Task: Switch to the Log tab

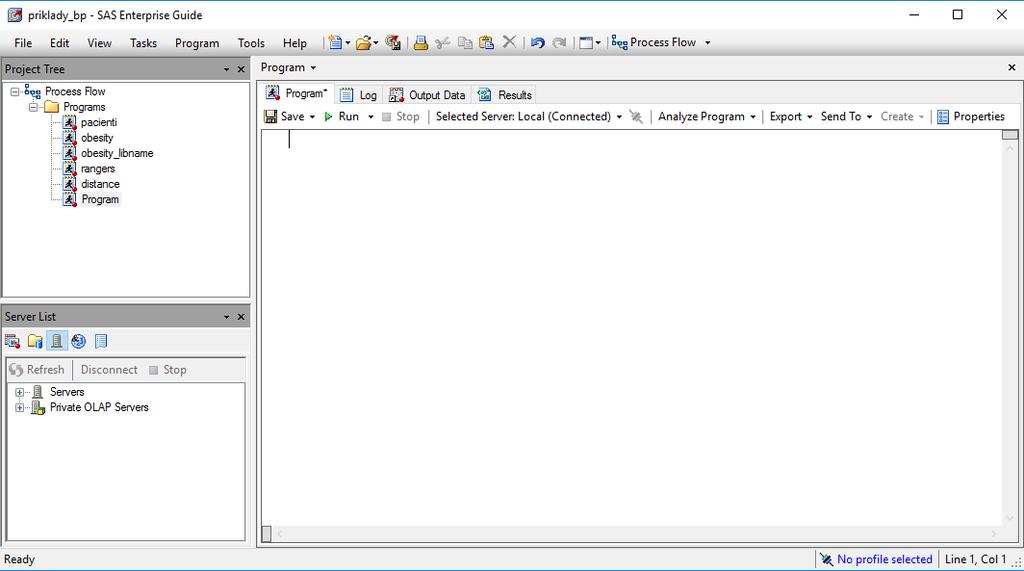Action: click(x=359, y=95)
